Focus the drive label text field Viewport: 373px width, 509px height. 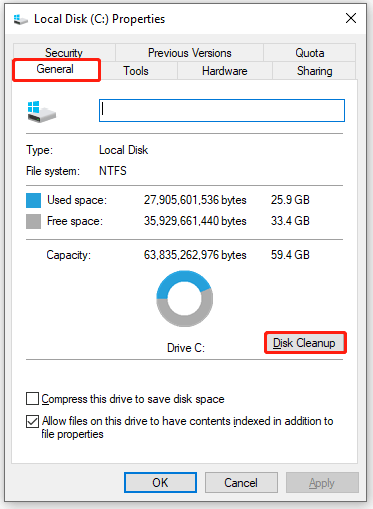point(222,110)
